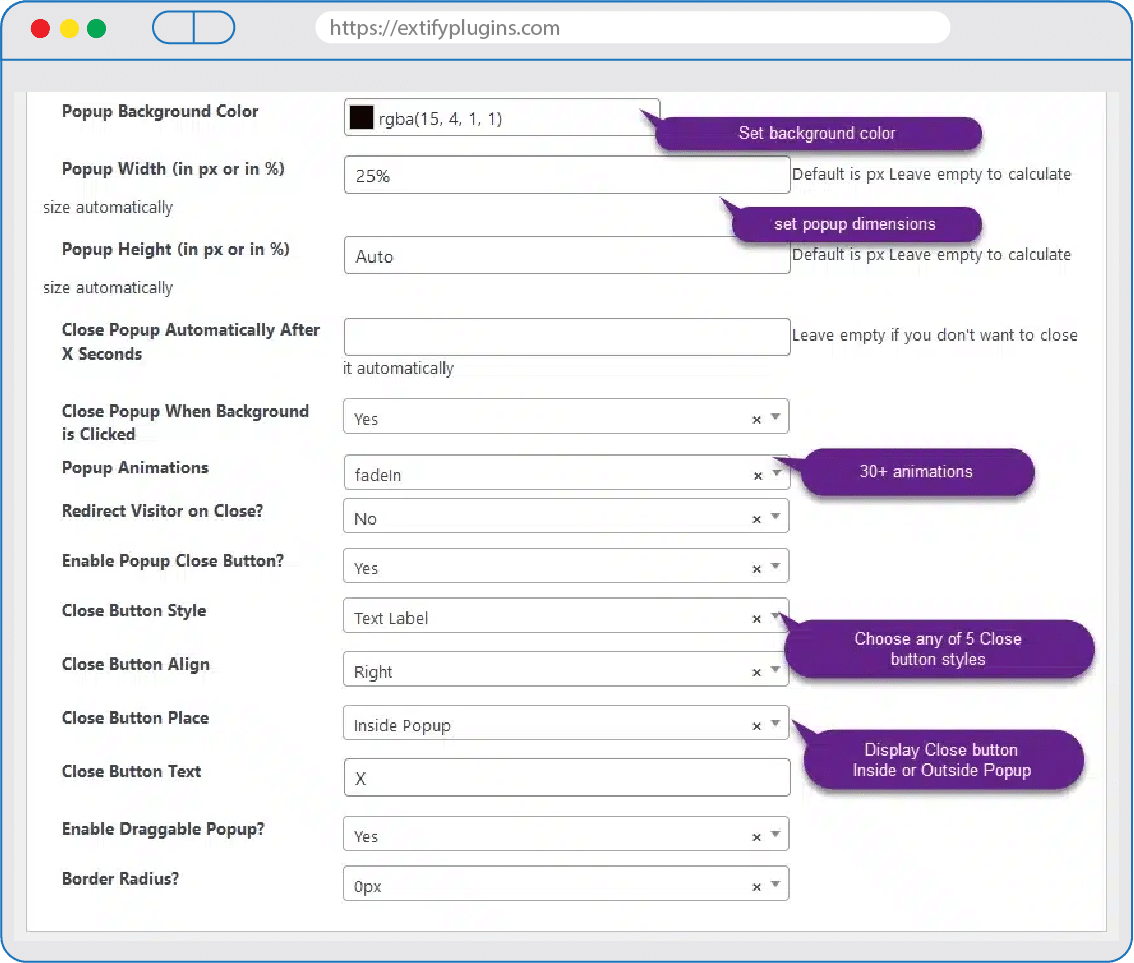Click the Close Button Text input field
Viewport: 1134px width, 963px height.
[x=566, y=778]
